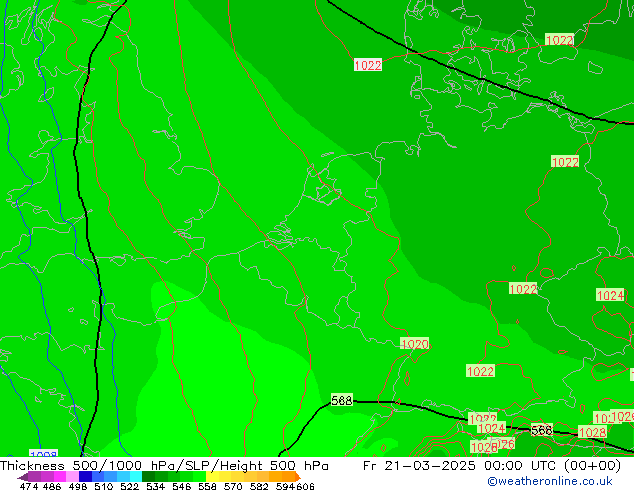Image resolution: width=634 pixels, height=490 pixels.
Task: Click the legend value '474'
Action: (29, 486)
